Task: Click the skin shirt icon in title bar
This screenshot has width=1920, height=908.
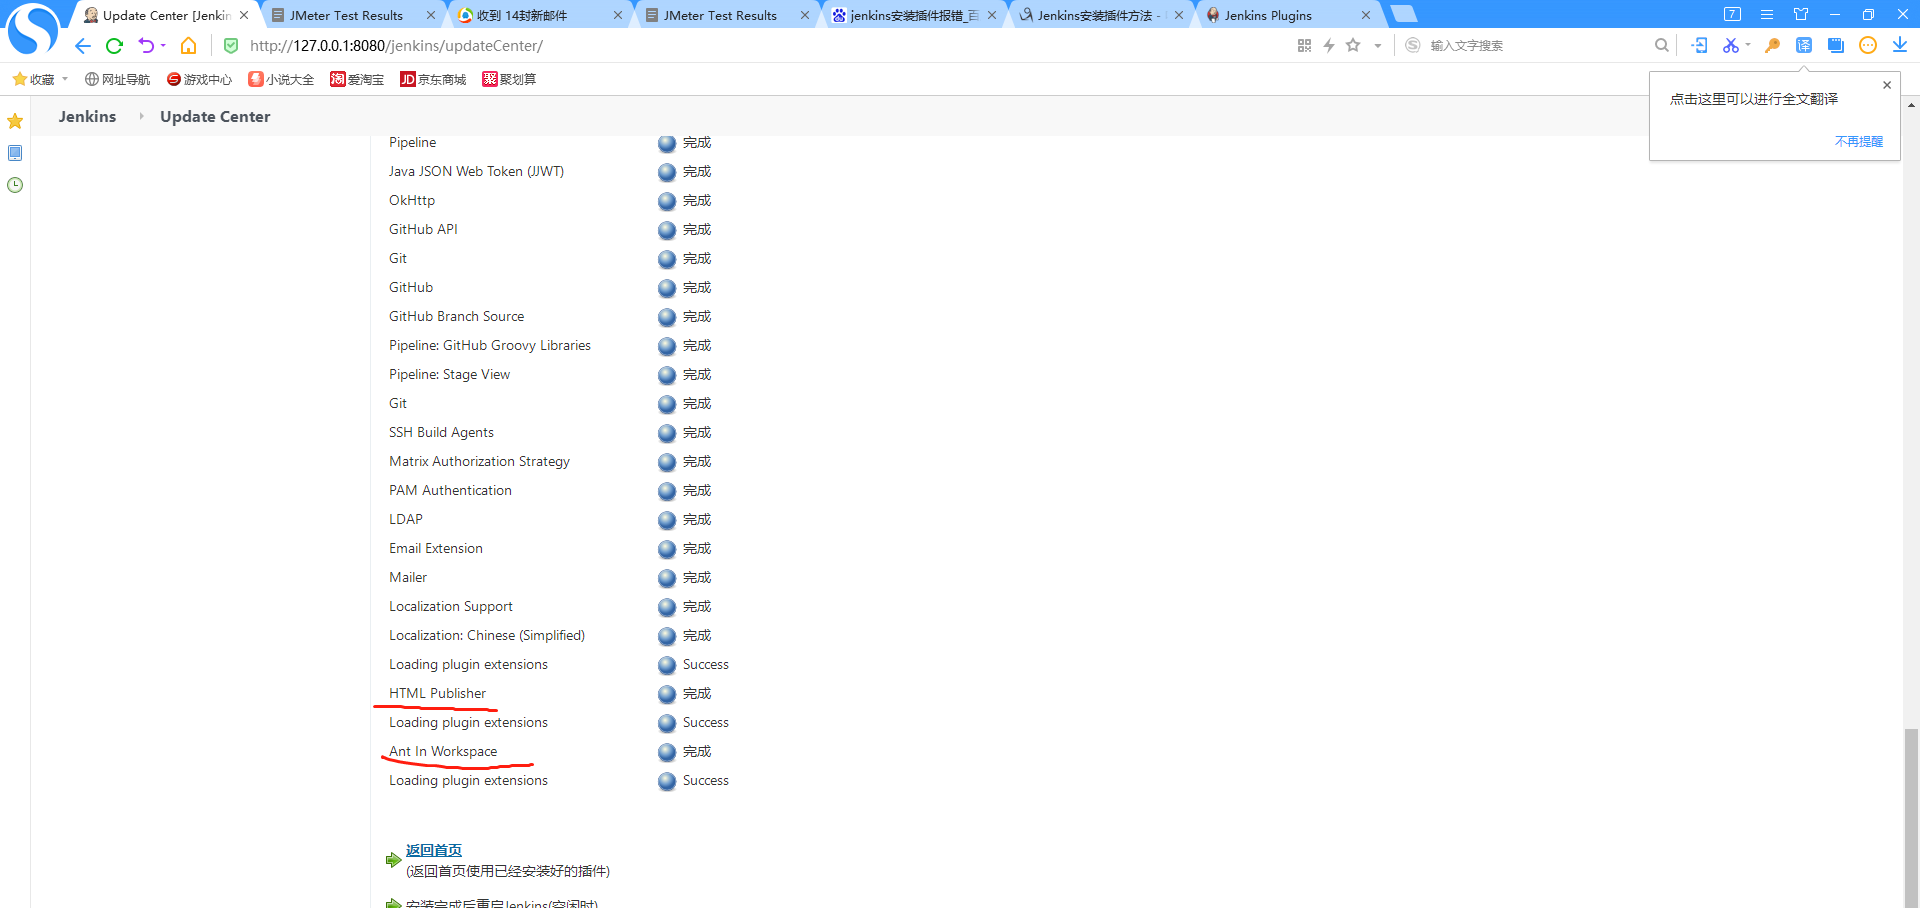Action: 1801,15
